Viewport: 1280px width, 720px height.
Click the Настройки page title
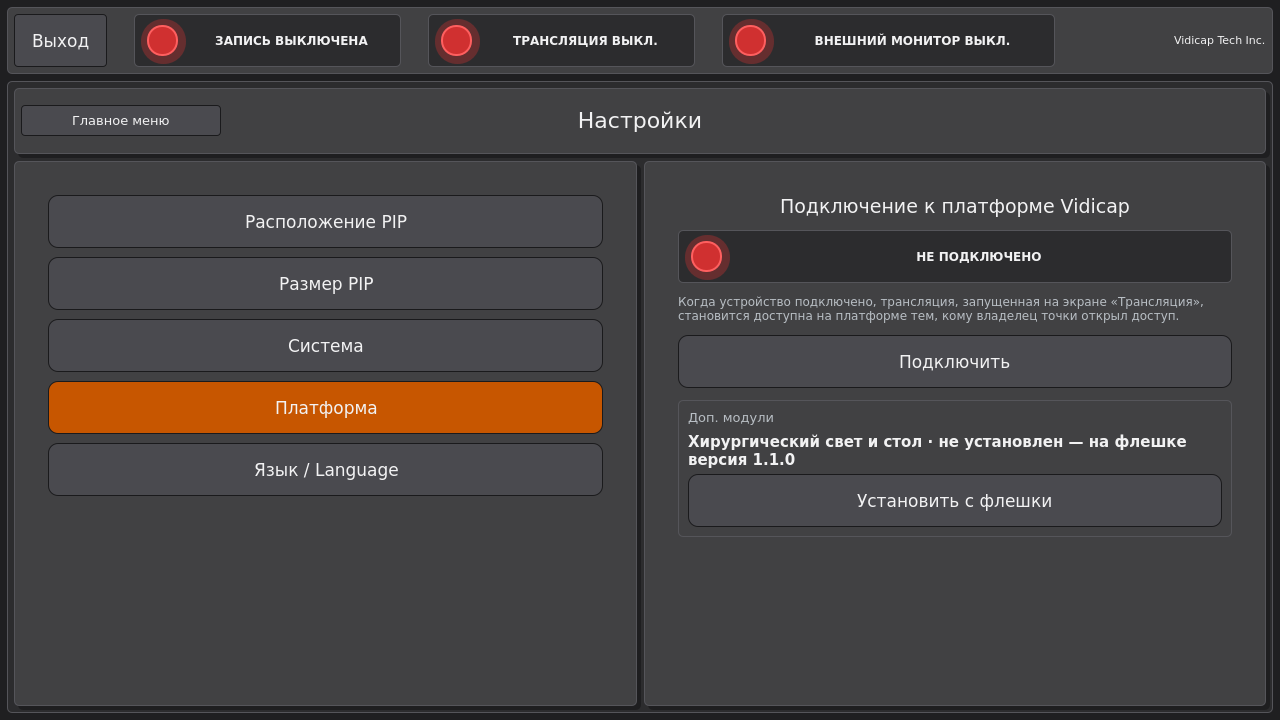(x=640, y=121)
